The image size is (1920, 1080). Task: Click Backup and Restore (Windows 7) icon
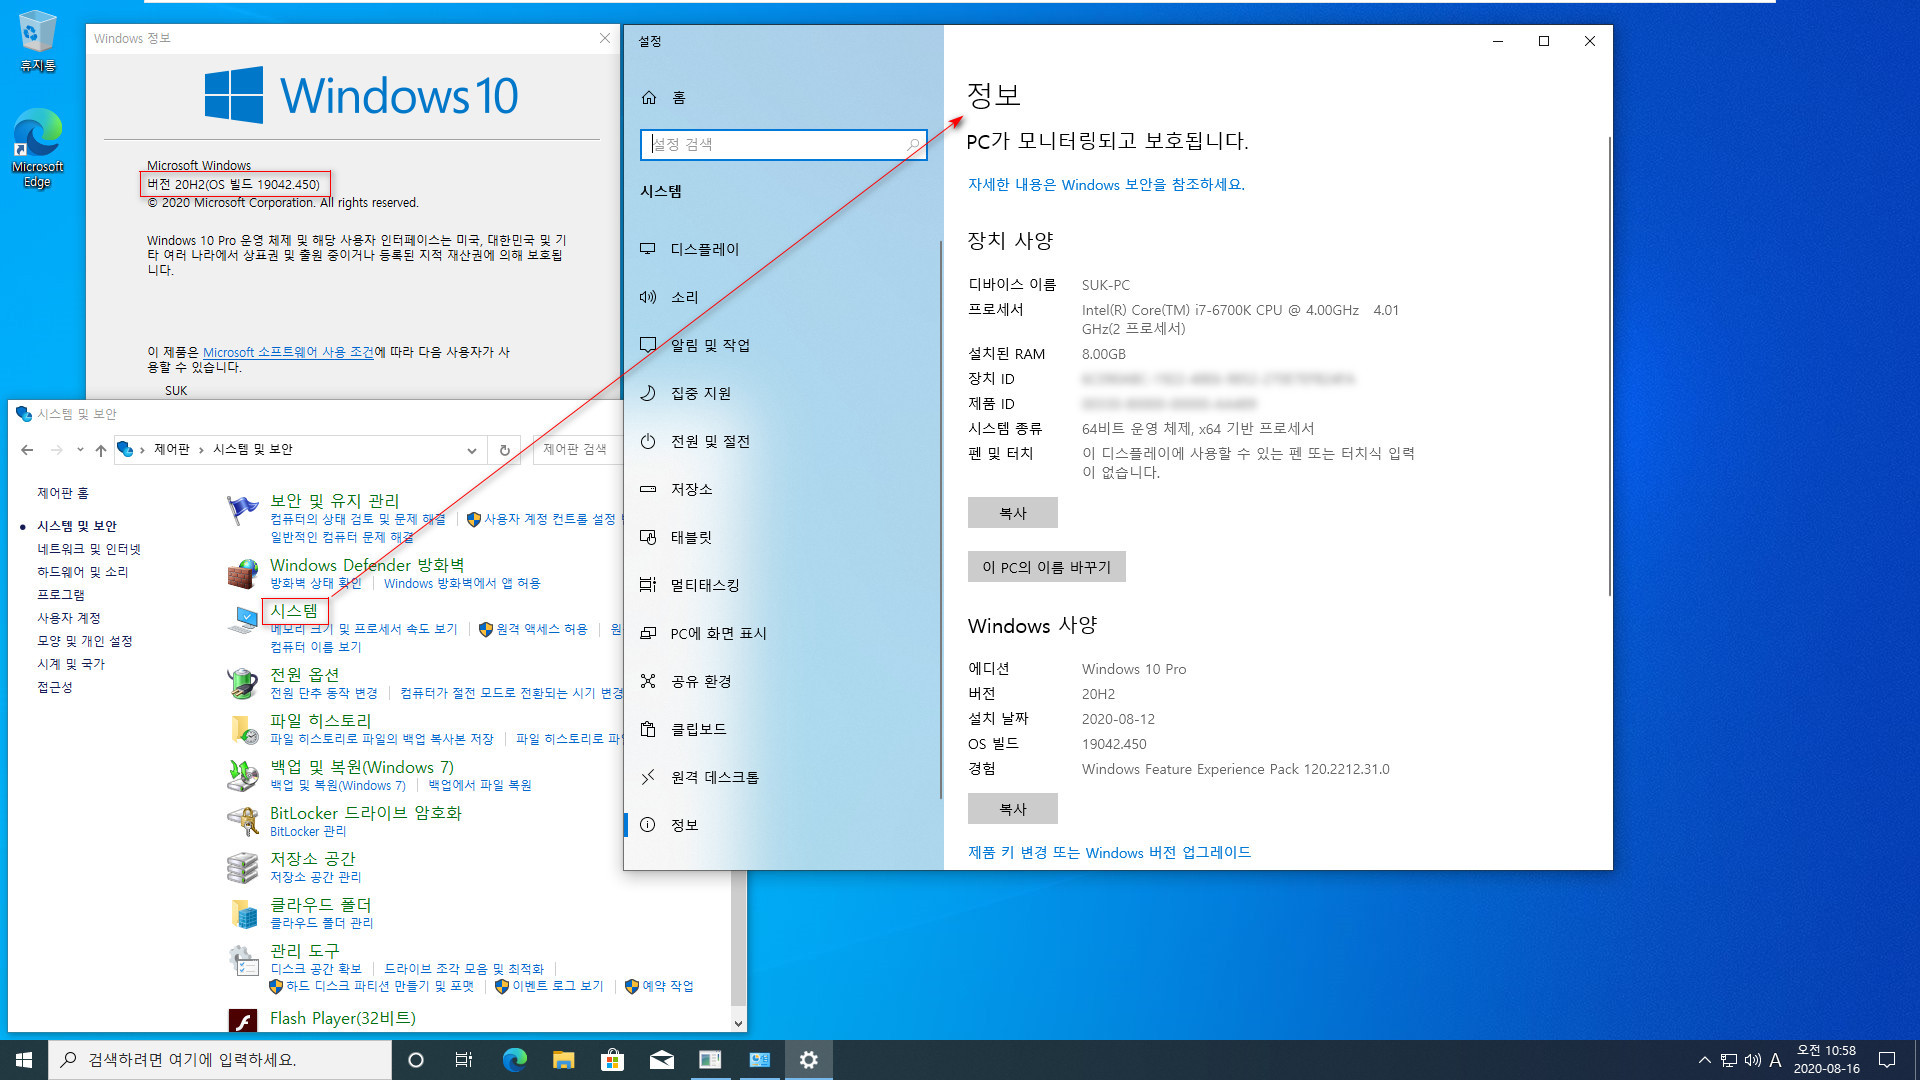coord(242,775)
